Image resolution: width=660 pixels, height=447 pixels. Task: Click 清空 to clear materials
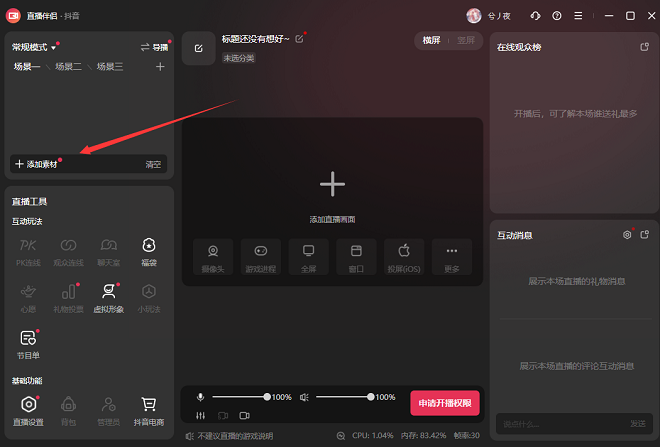pyautogui.click(x=153, y=165)
